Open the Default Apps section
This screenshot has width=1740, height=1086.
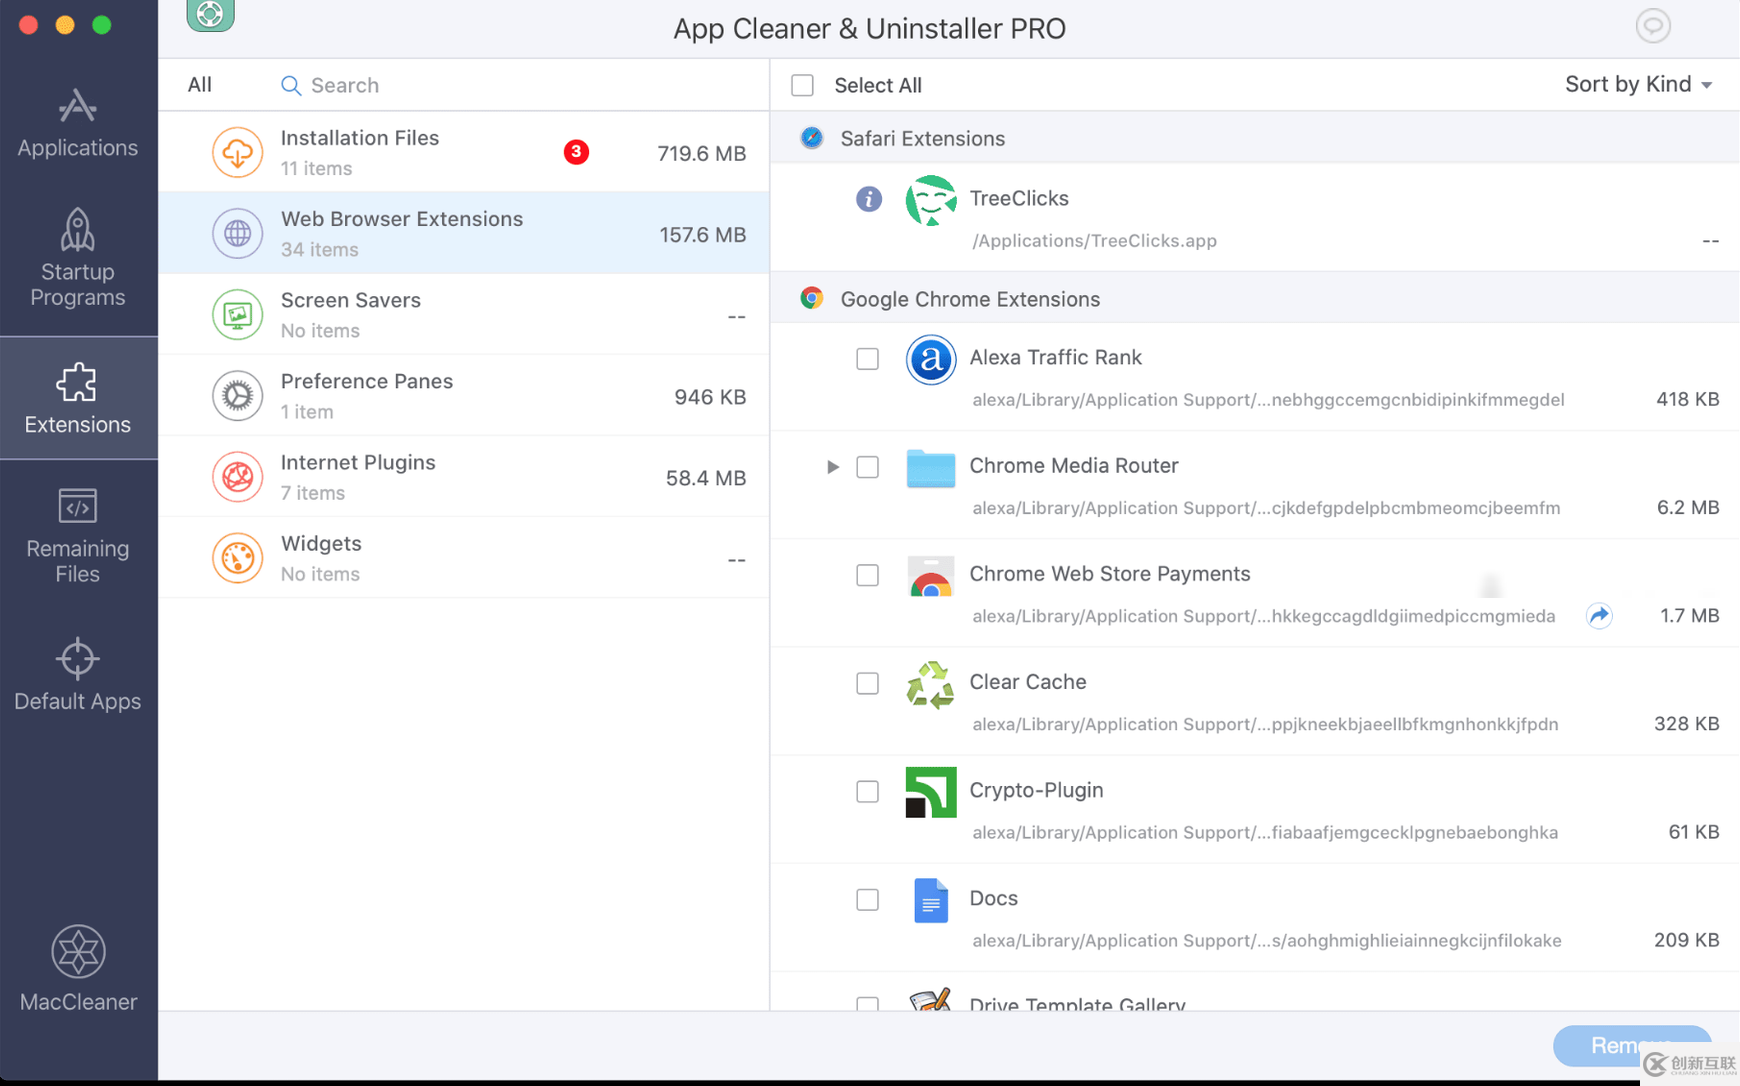click(78, 675)
